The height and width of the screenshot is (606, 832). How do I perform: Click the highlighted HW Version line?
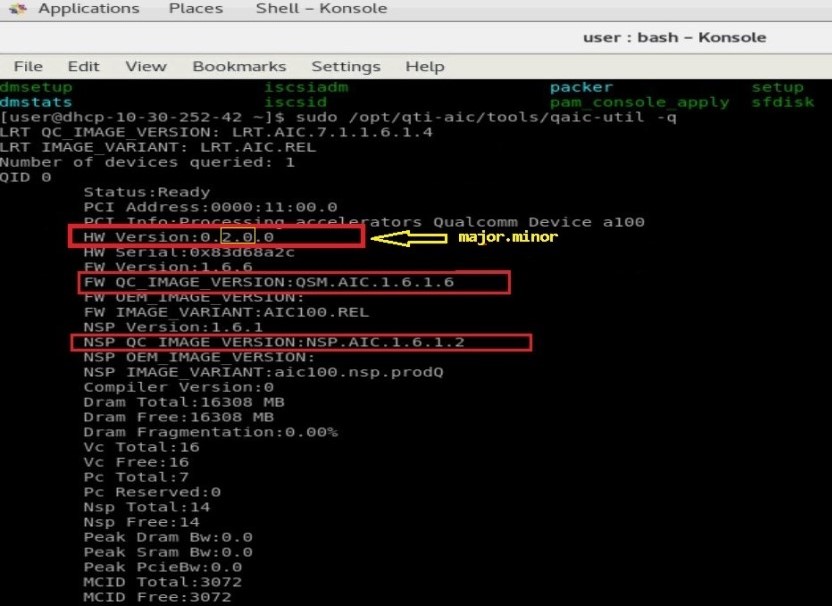pos(215,237)
